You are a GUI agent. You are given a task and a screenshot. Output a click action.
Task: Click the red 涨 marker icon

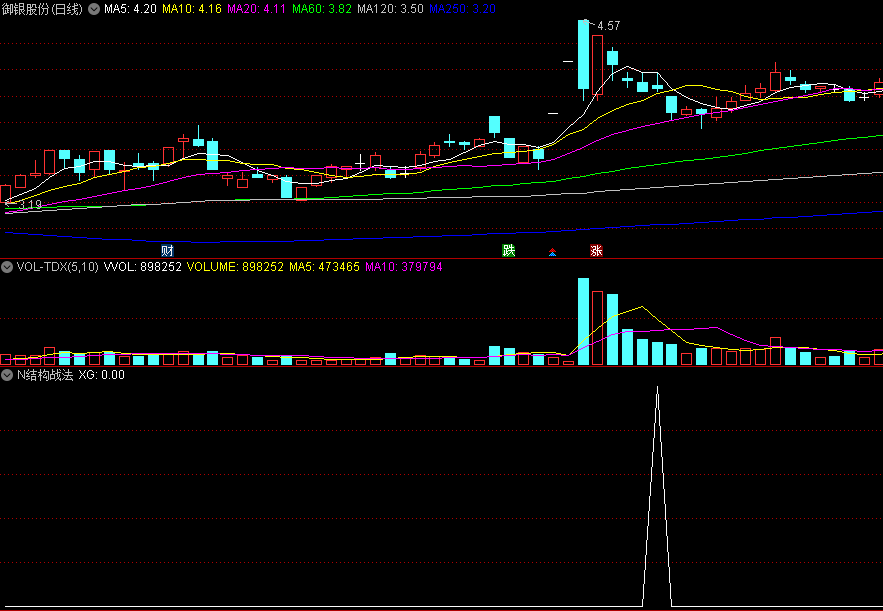coord(596,250)
